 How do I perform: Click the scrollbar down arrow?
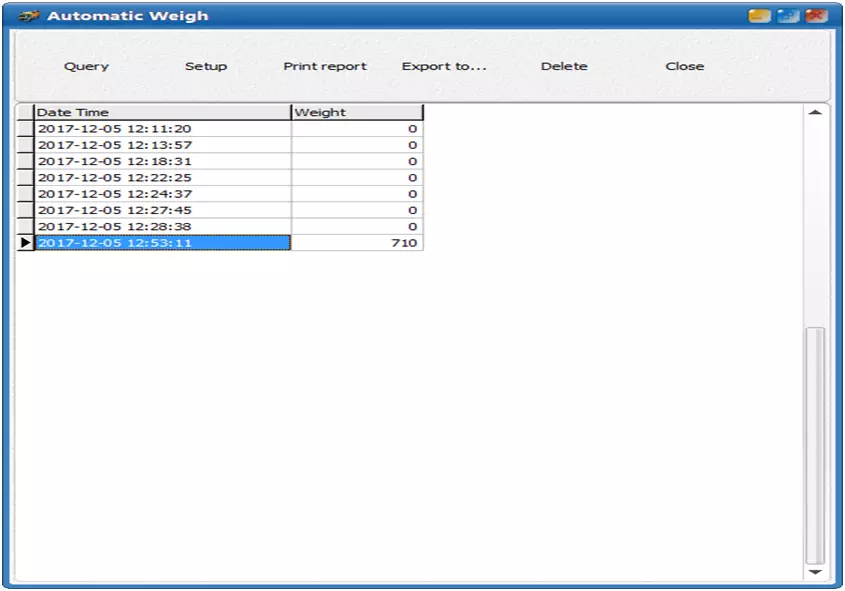pyautogui.click(x=815, y=572)
